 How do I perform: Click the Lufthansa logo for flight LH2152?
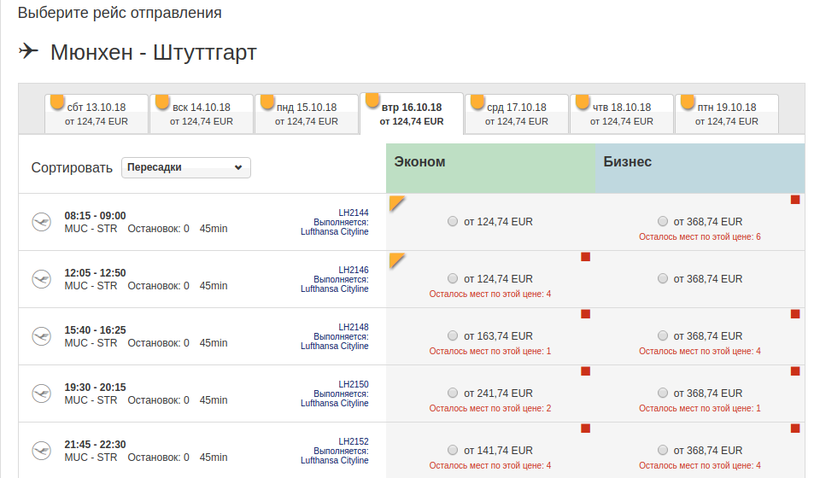pyautogui.click(x=41, y=451)
